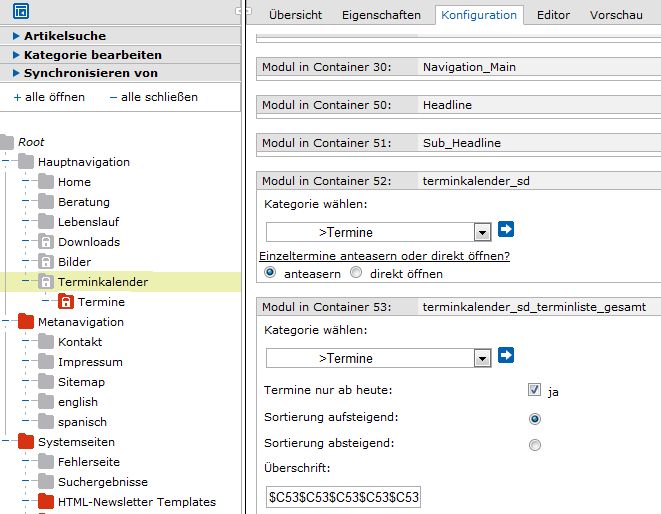The image size is (661, 514).
Task: Choose 'Sortierung absteigend' radio button
Action: click(x=534, y=445)
